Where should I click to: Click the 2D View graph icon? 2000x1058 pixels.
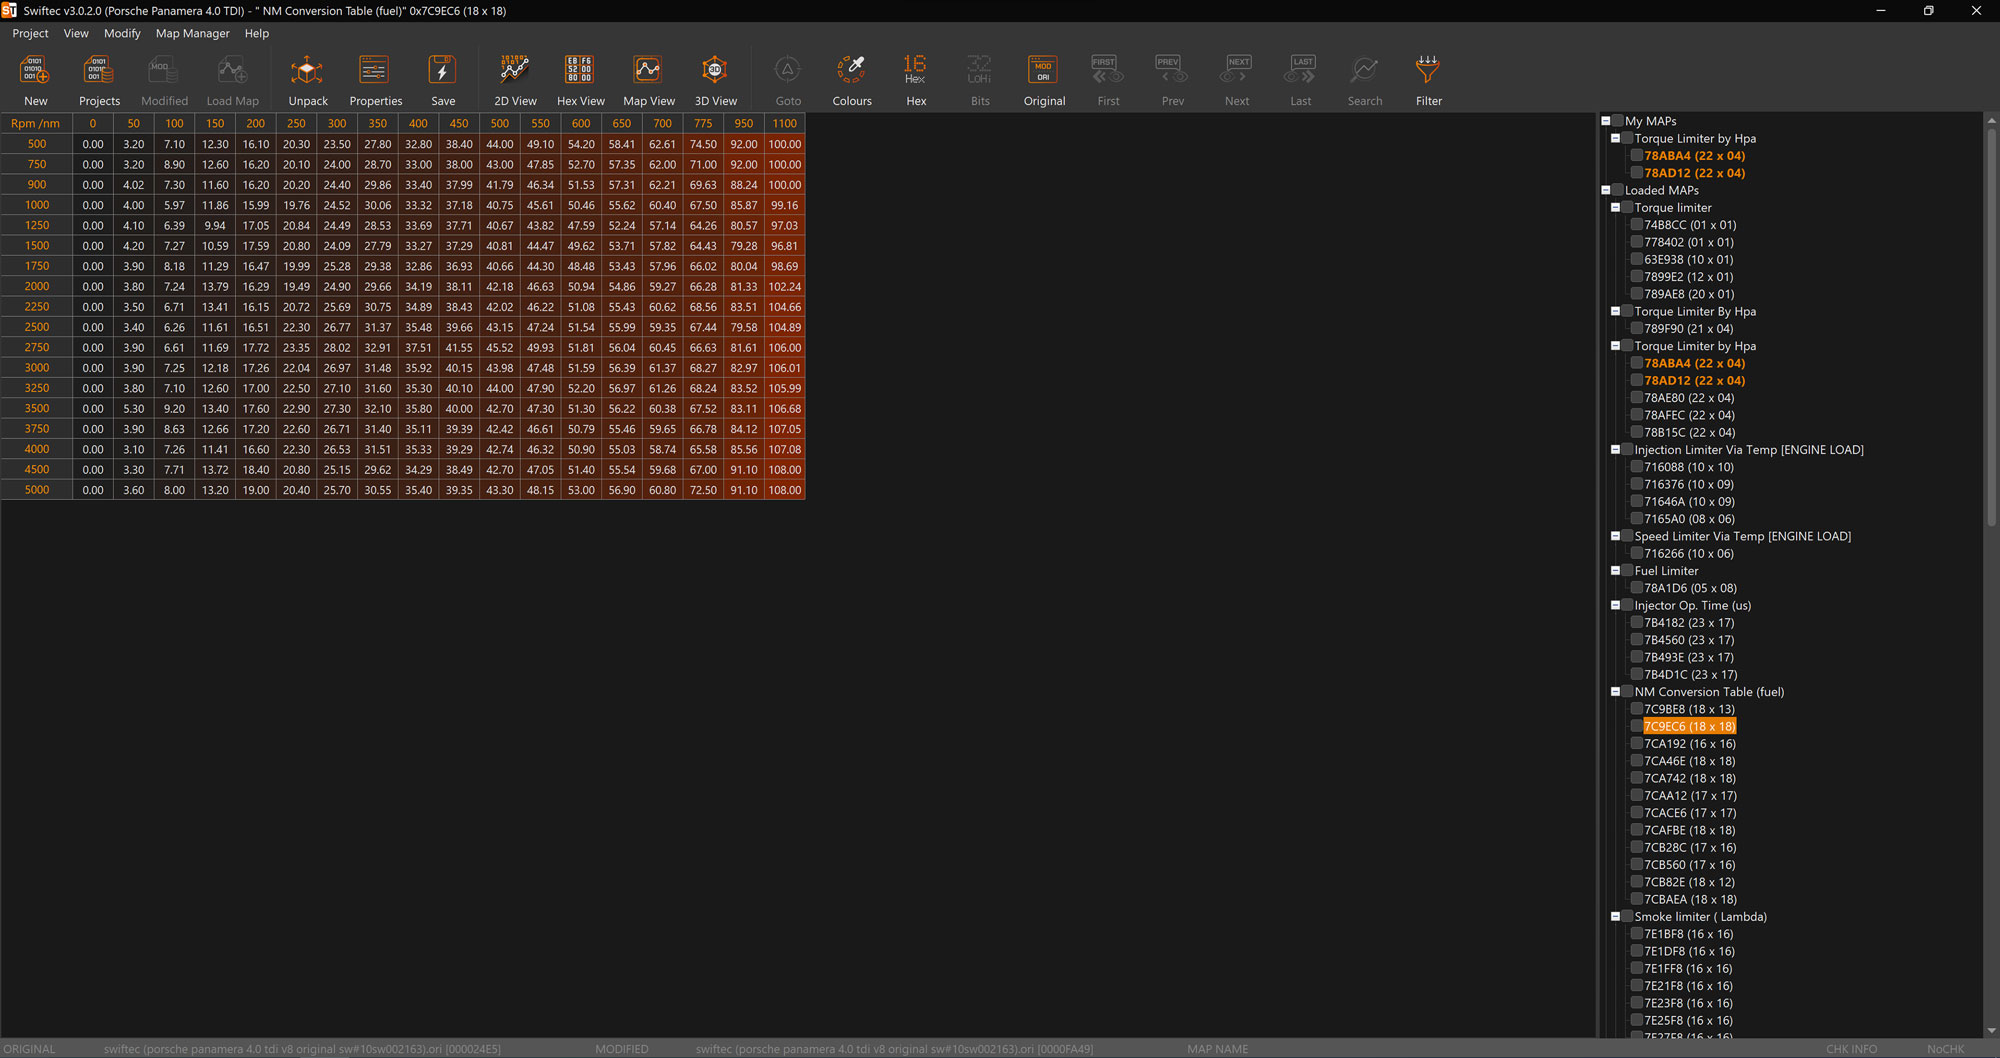(515, 71)
